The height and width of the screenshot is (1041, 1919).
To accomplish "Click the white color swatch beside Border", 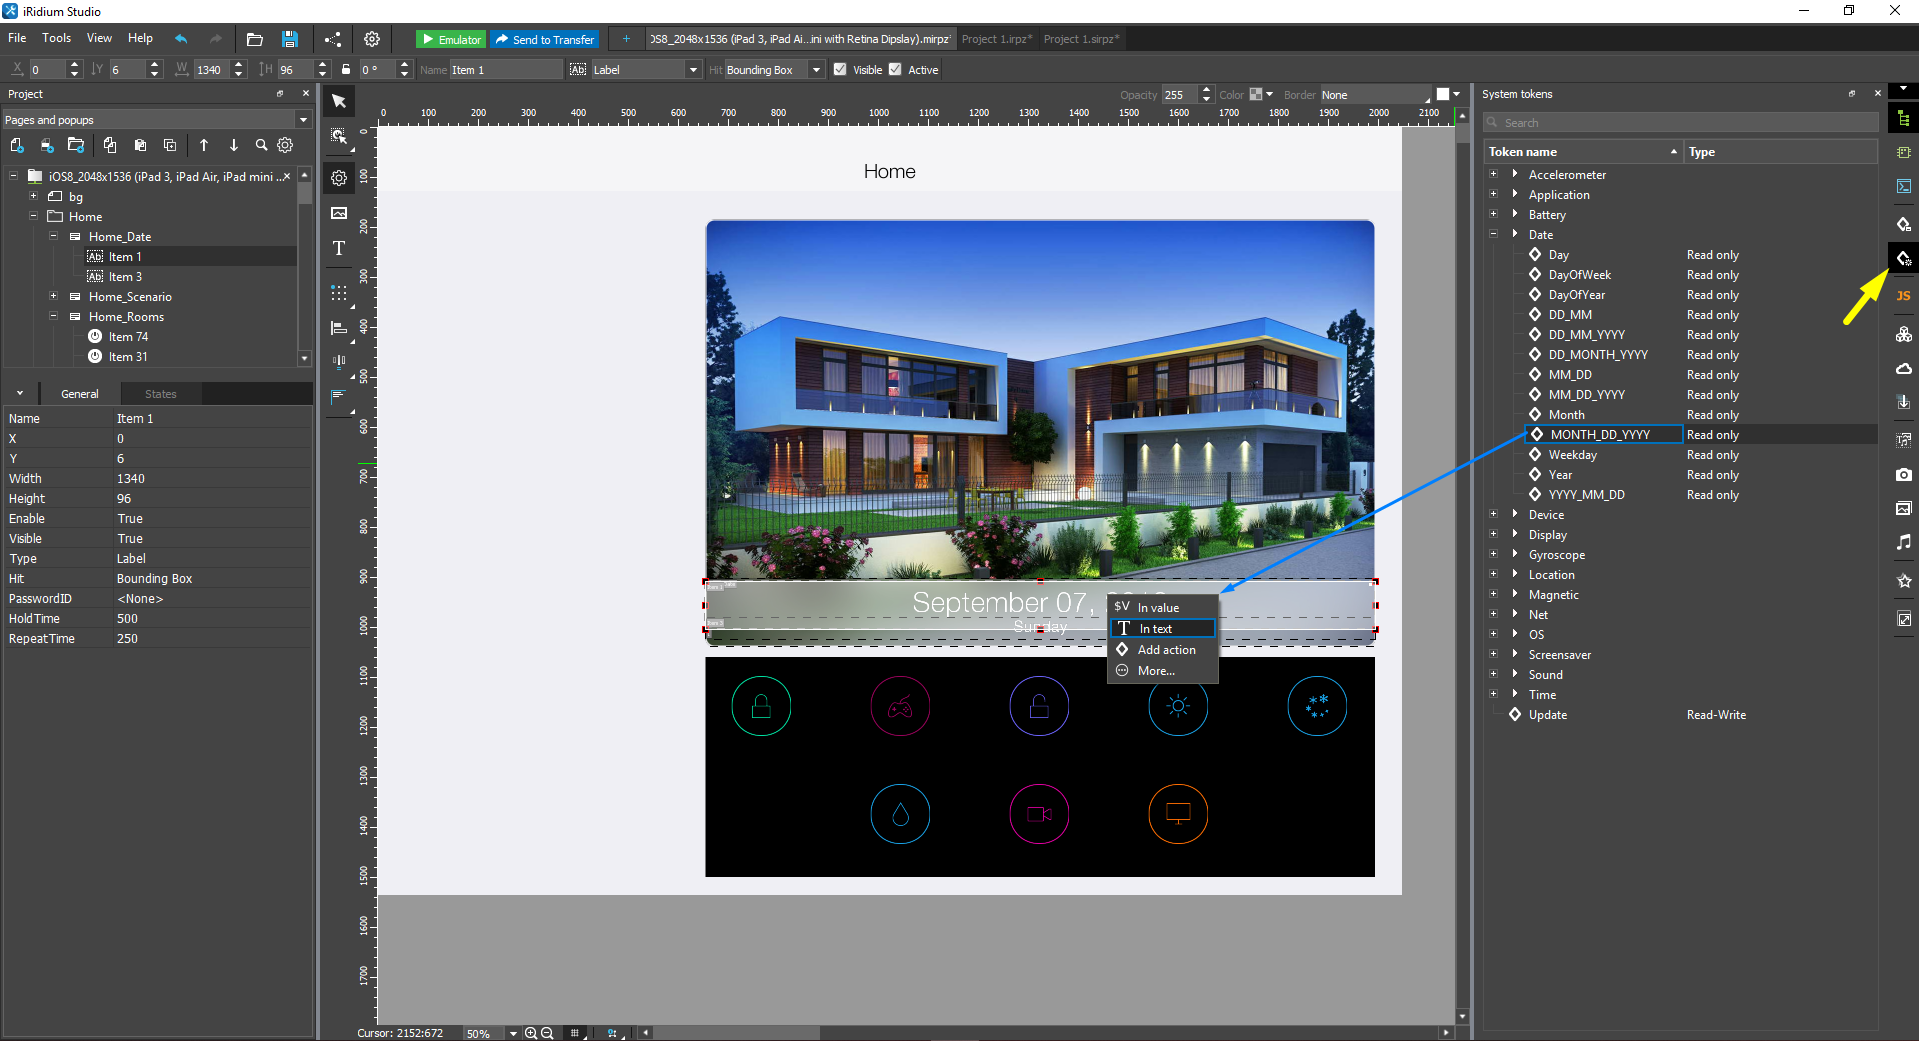I will pos(1442,95).
